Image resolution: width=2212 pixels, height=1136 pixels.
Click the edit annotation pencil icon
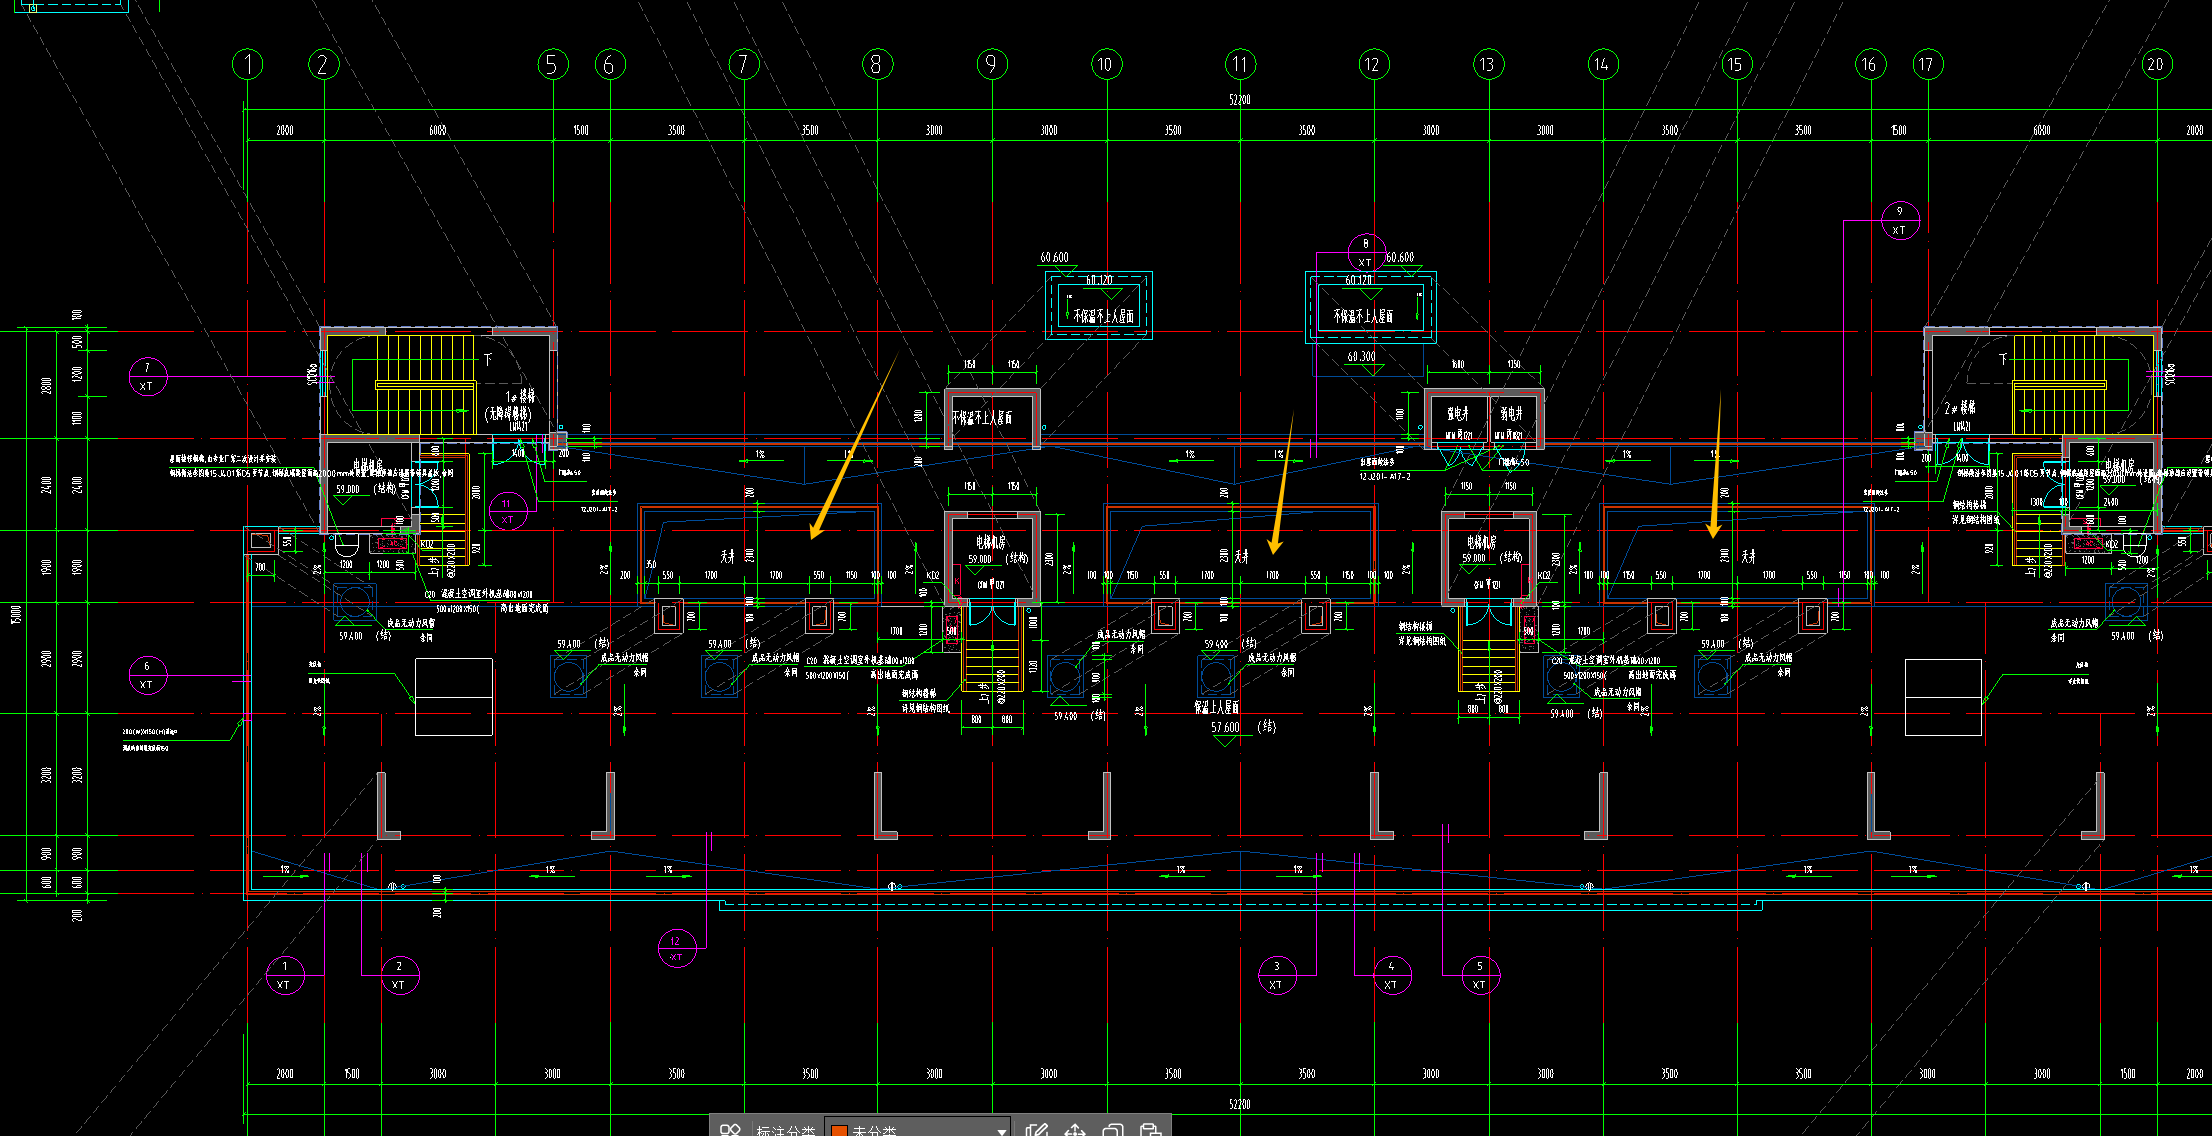coord(1037,1130)
